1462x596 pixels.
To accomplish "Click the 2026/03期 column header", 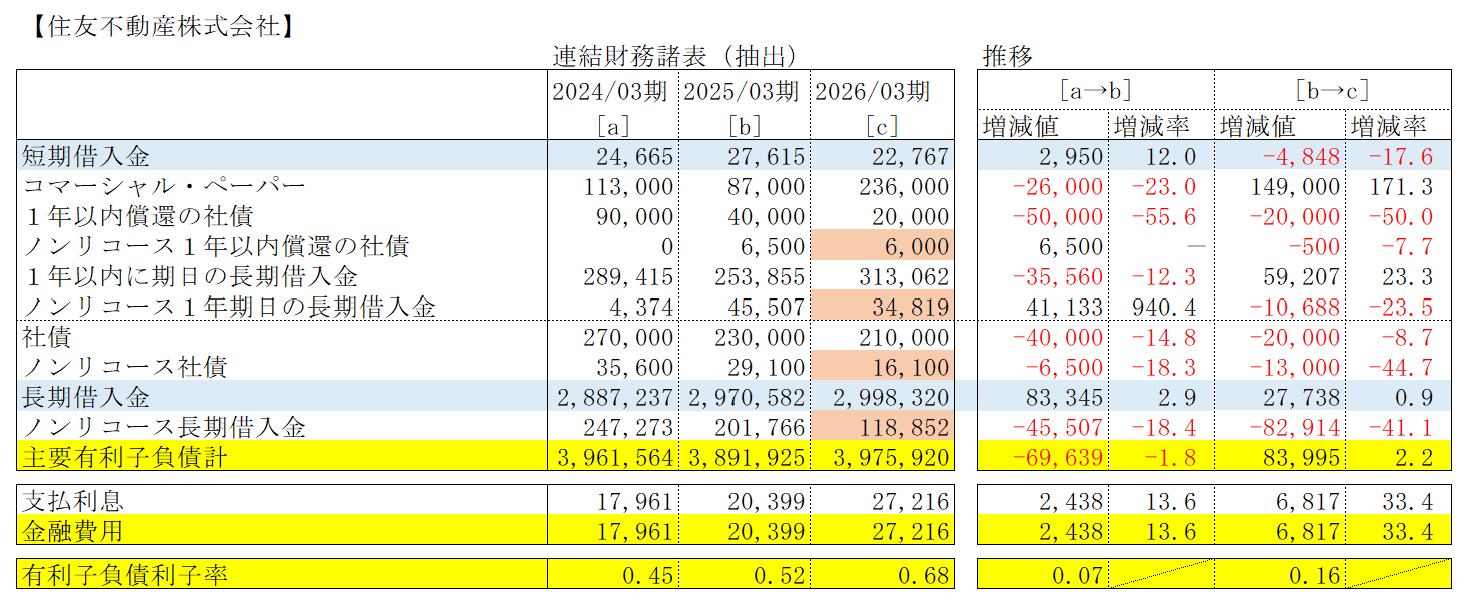I will (873, 92).
